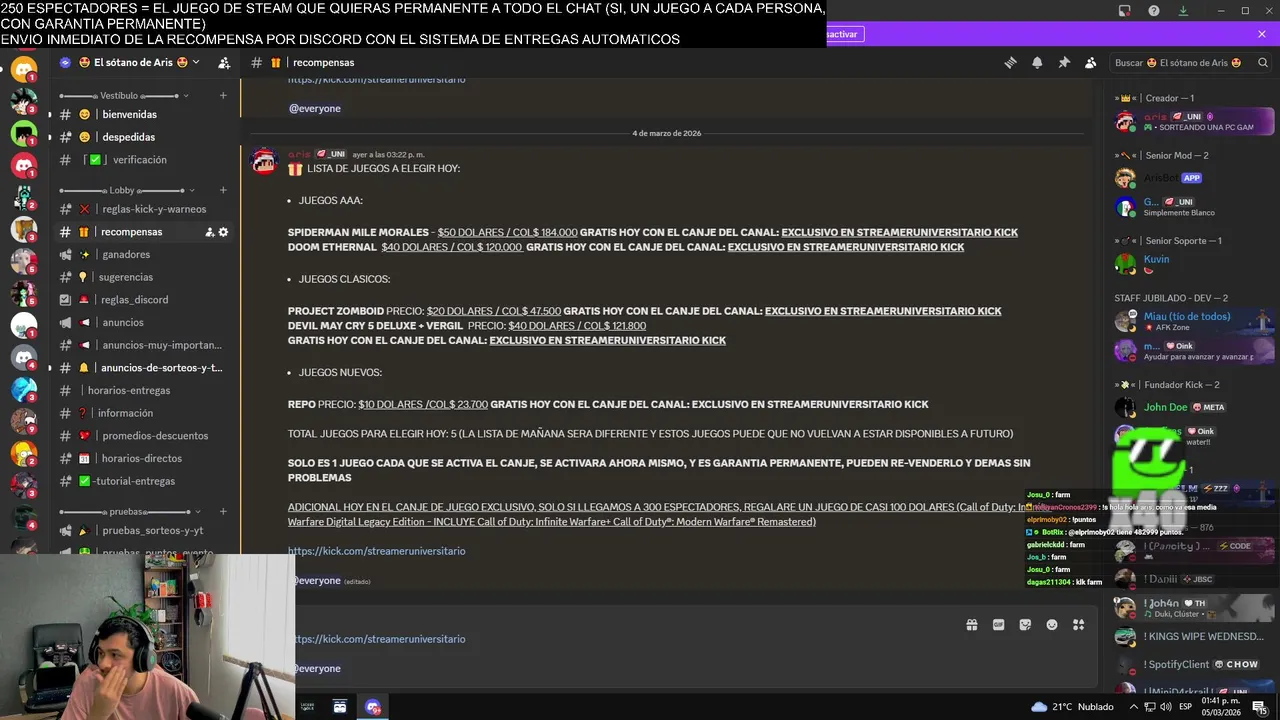Open the reglas_discord channel

click(x=142, y=300)
